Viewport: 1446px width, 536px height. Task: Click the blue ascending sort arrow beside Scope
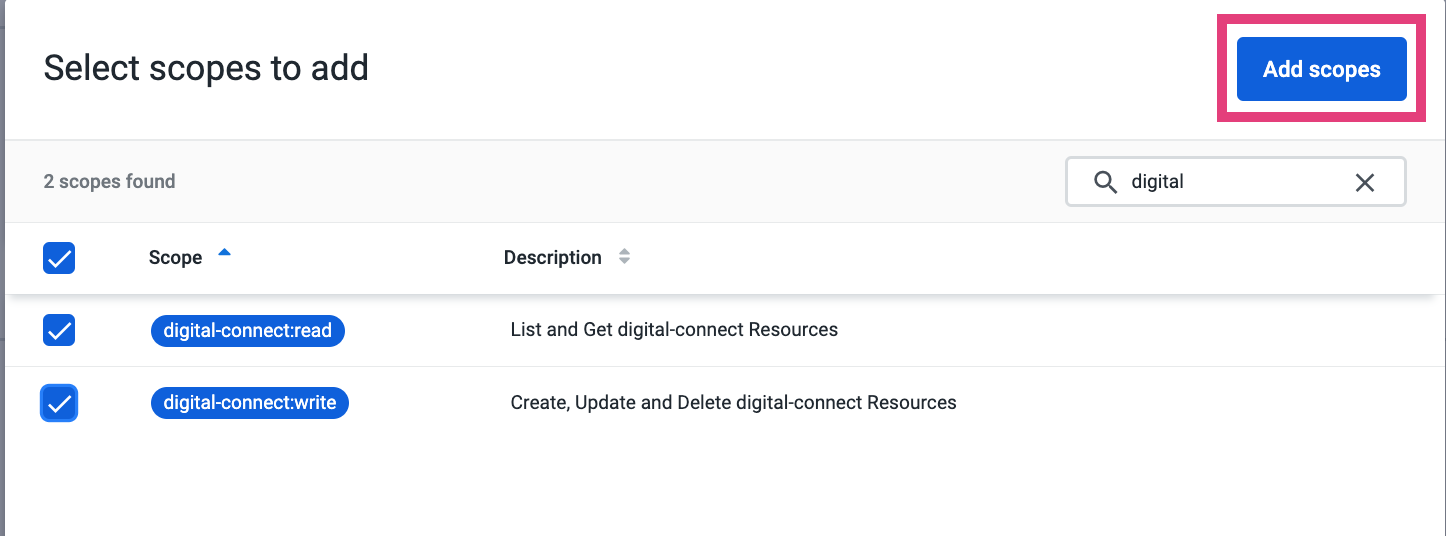click(x=224, y=253)
